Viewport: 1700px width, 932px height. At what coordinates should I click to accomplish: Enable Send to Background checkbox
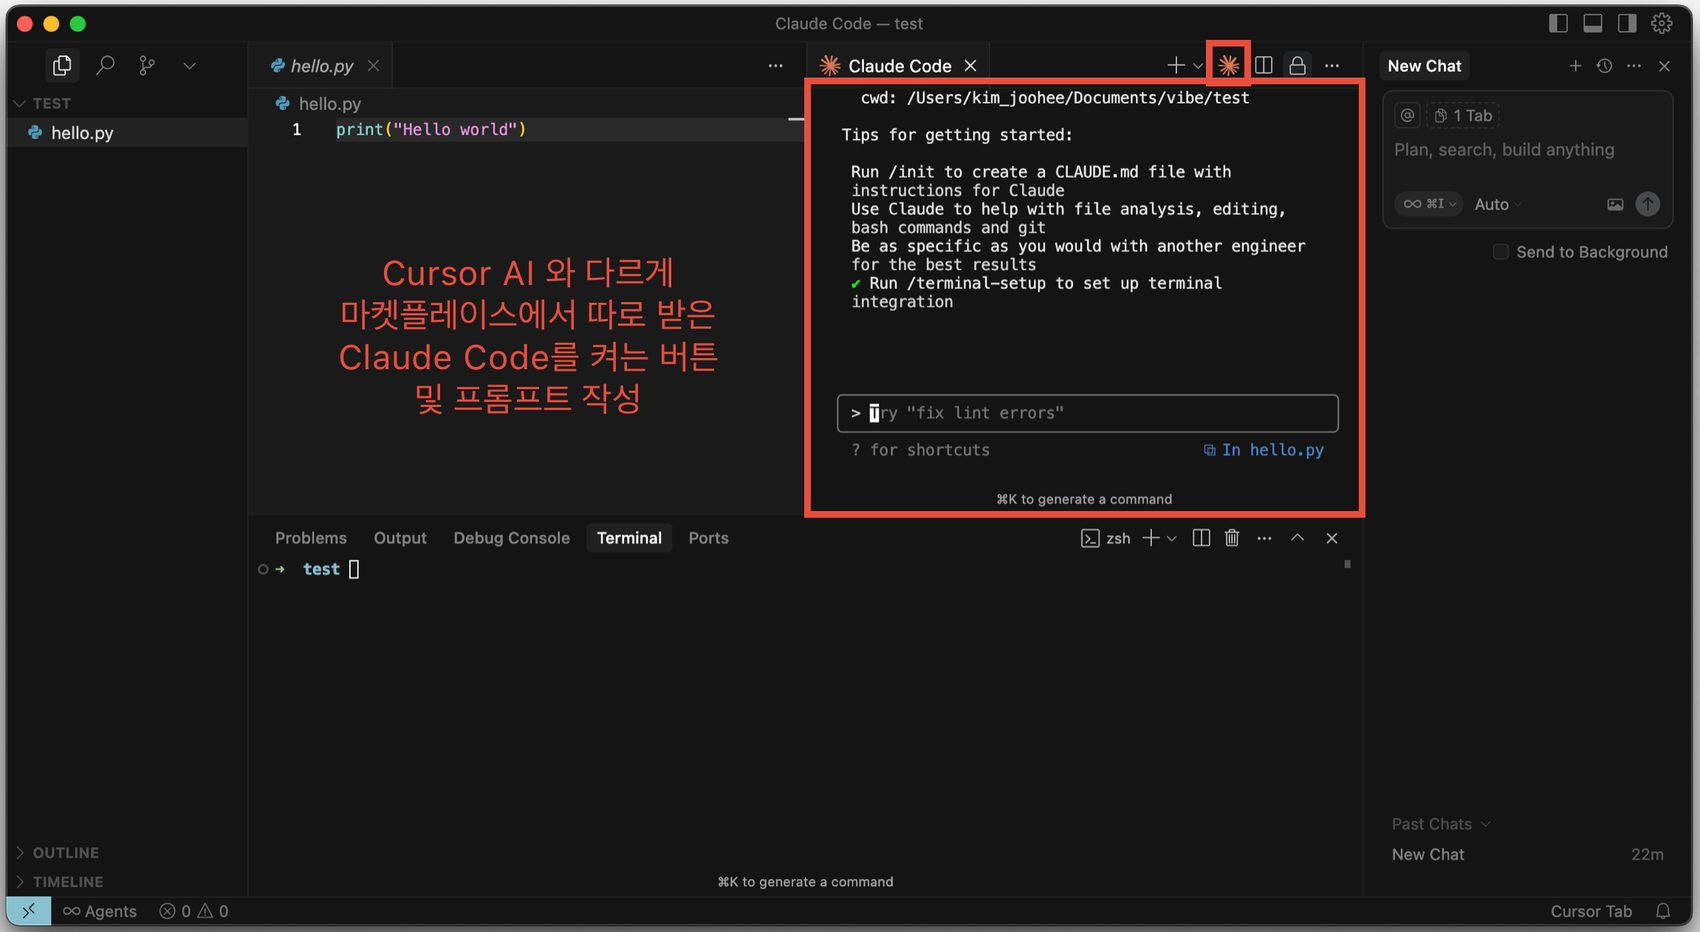pyautogui.click(x=1500, y=252)
